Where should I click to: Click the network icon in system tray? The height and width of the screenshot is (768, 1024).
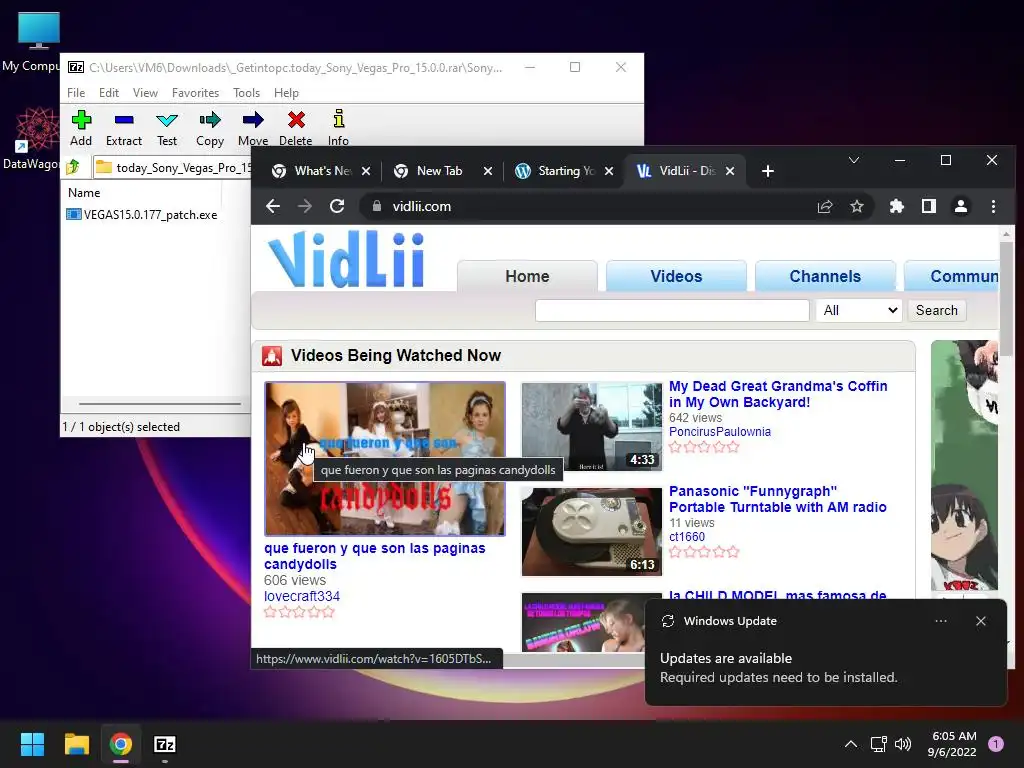878,744
